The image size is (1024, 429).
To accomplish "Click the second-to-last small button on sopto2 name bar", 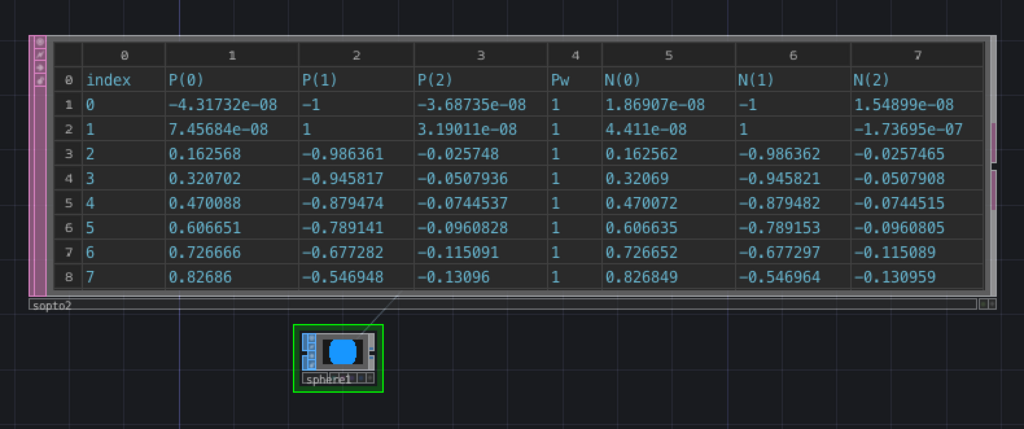I will pos(984,304).
